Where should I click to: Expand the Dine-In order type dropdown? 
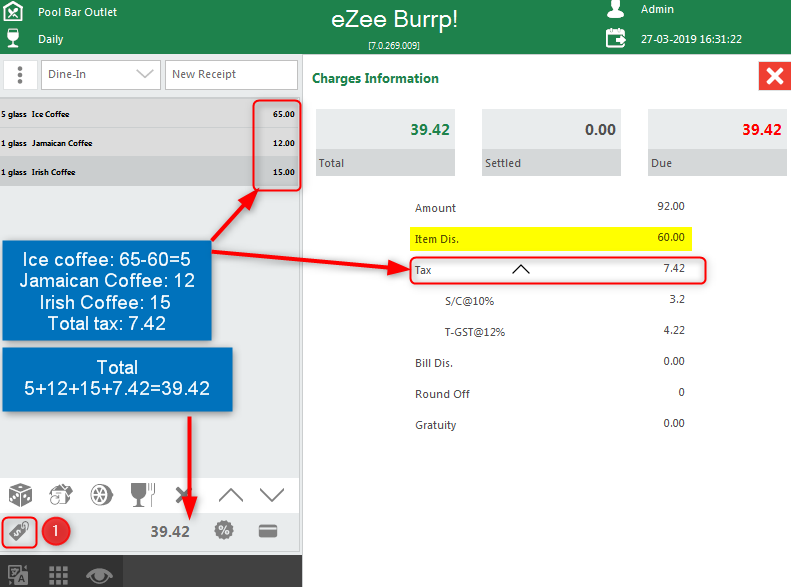point(101,75)
